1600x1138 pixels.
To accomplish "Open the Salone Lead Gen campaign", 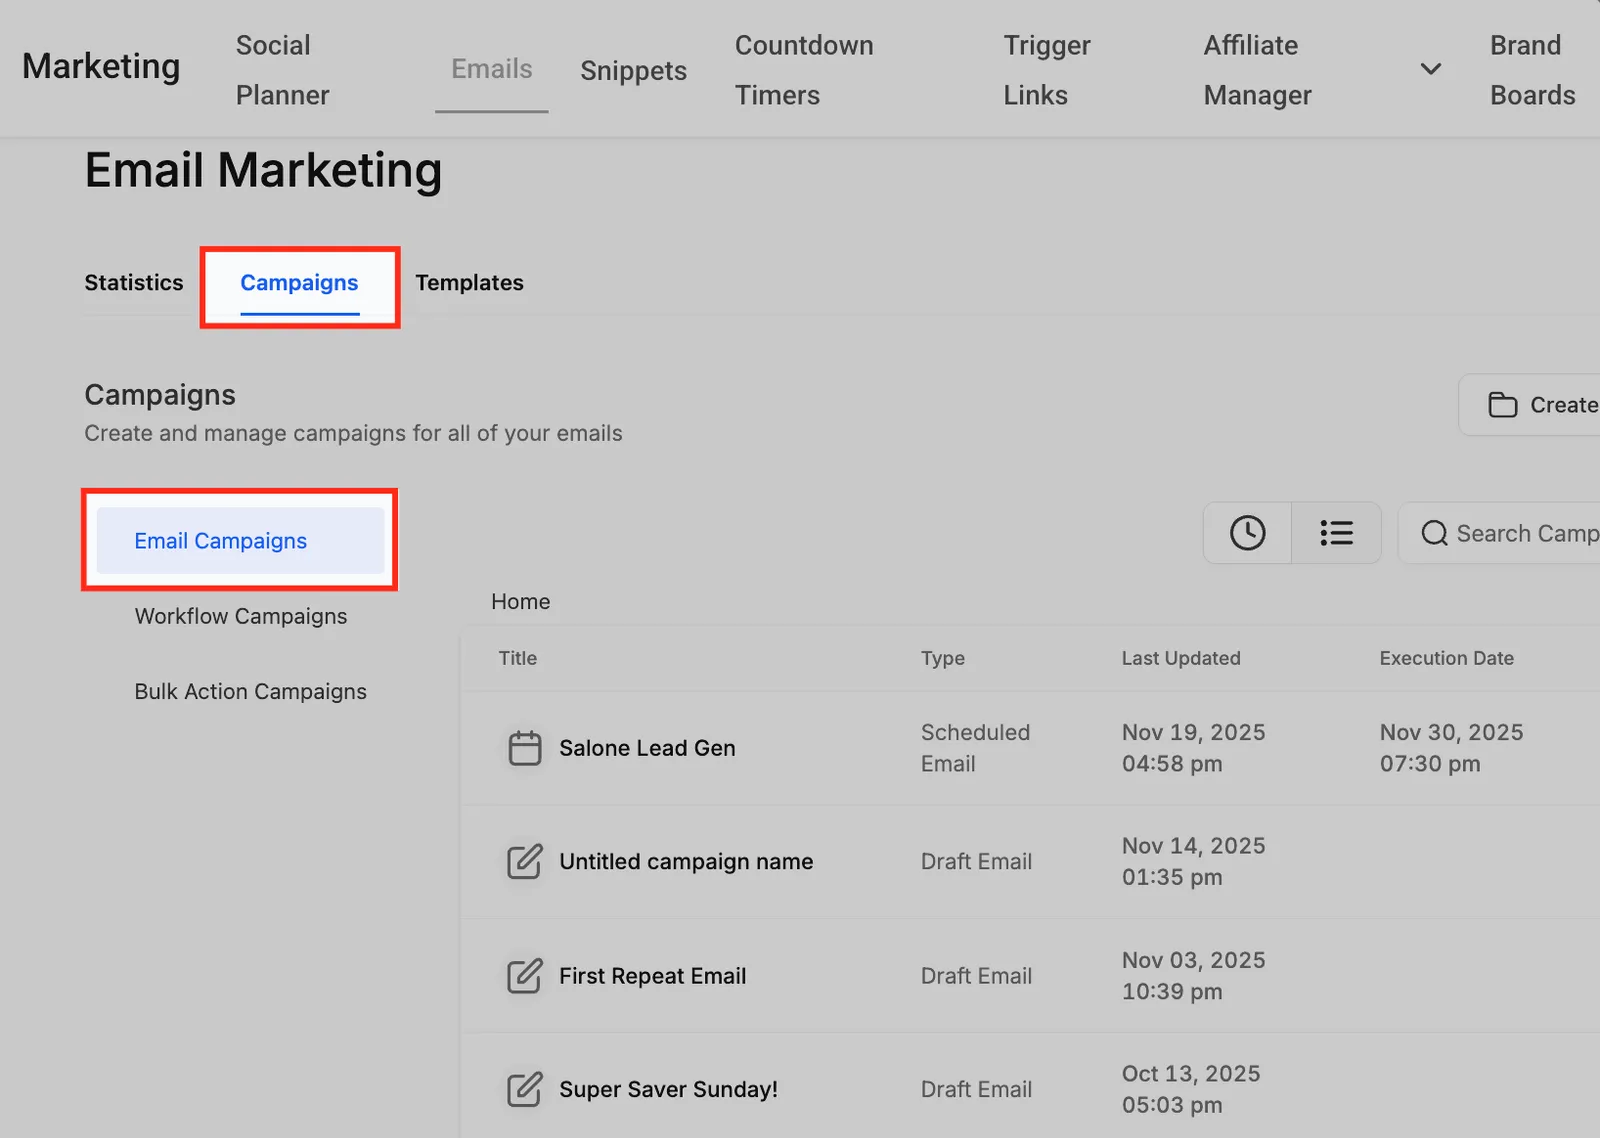I will coord(647,748).
